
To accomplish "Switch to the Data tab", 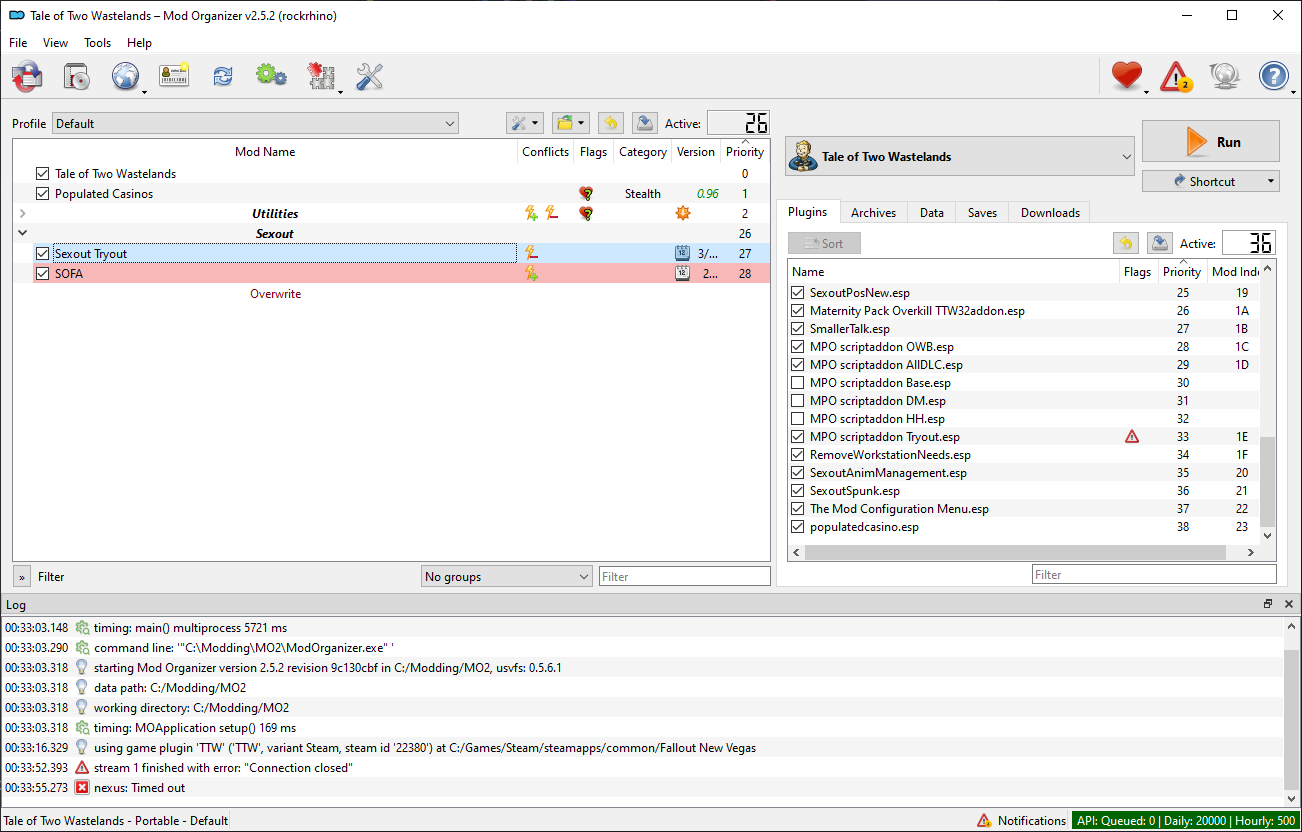I will pos(932,213).
